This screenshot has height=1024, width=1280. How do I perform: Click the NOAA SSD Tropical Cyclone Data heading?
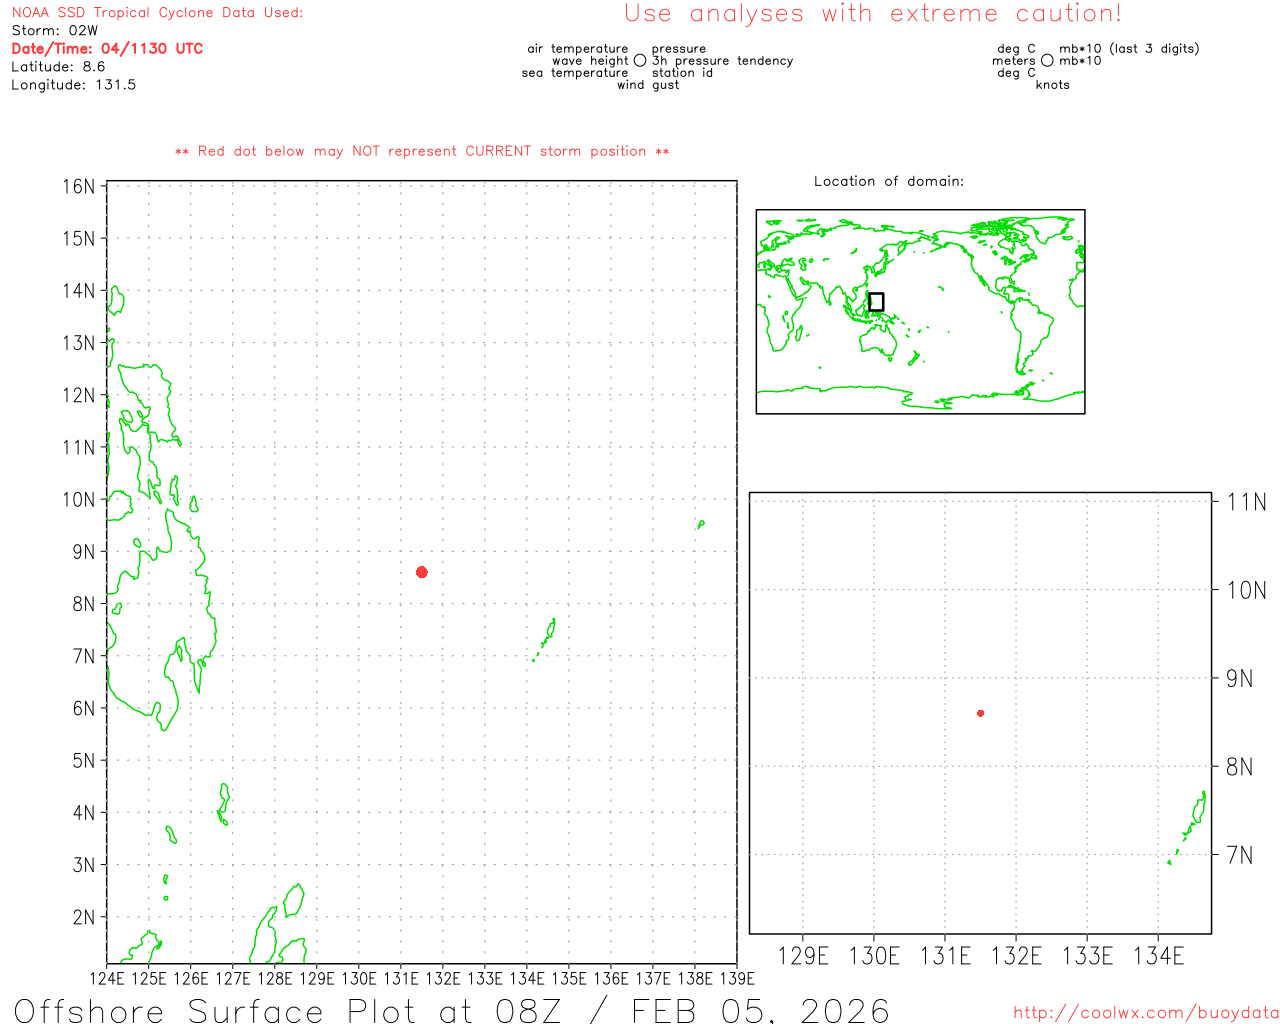pos(157,13)
